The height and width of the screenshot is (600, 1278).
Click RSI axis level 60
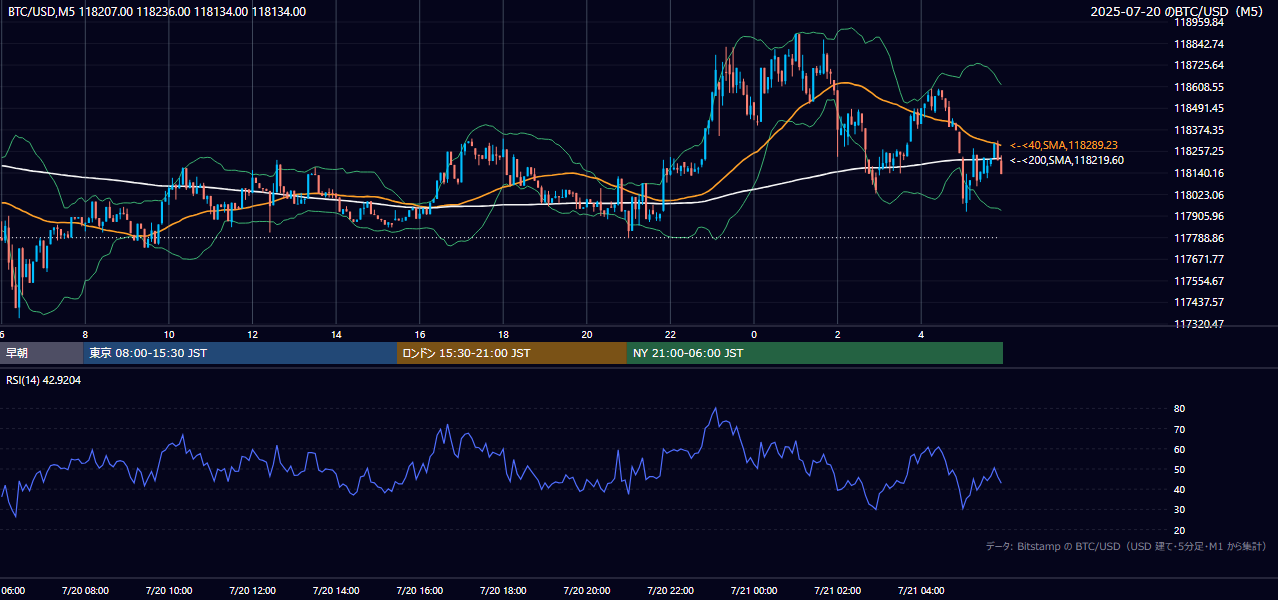click(x=1180, y=449)
